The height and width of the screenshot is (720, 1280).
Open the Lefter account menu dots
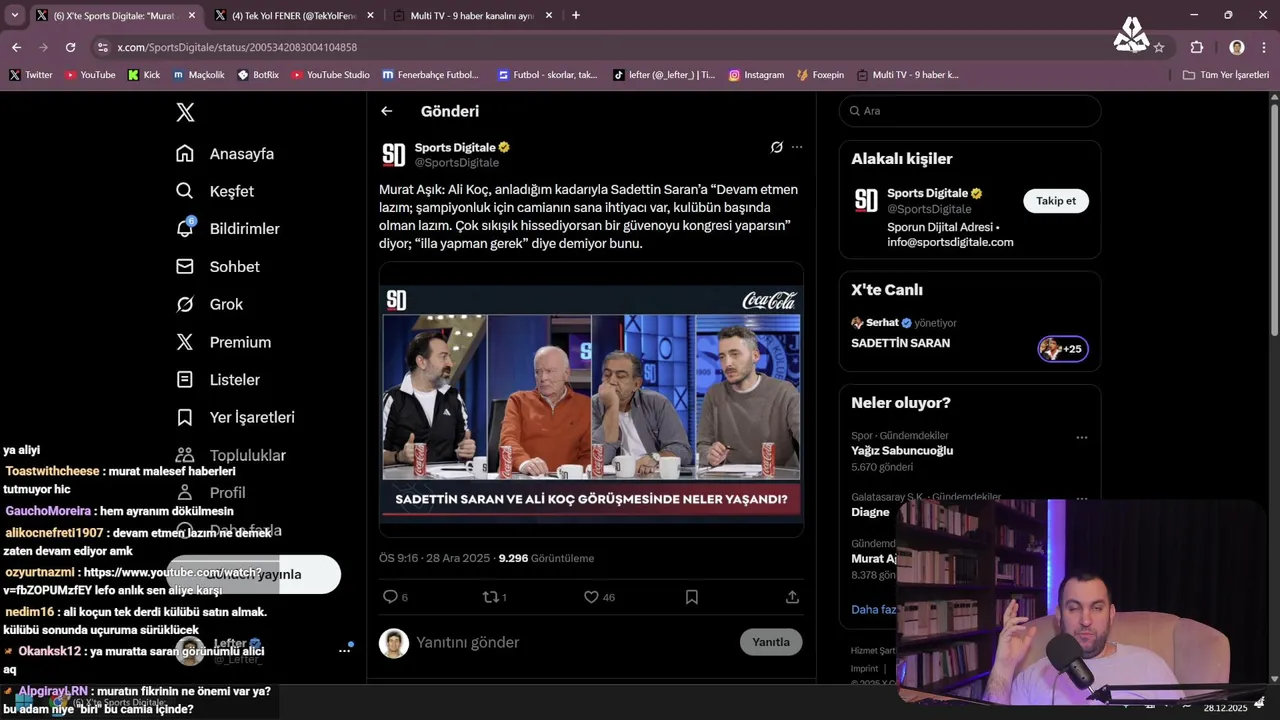click(x=344, y=650)
